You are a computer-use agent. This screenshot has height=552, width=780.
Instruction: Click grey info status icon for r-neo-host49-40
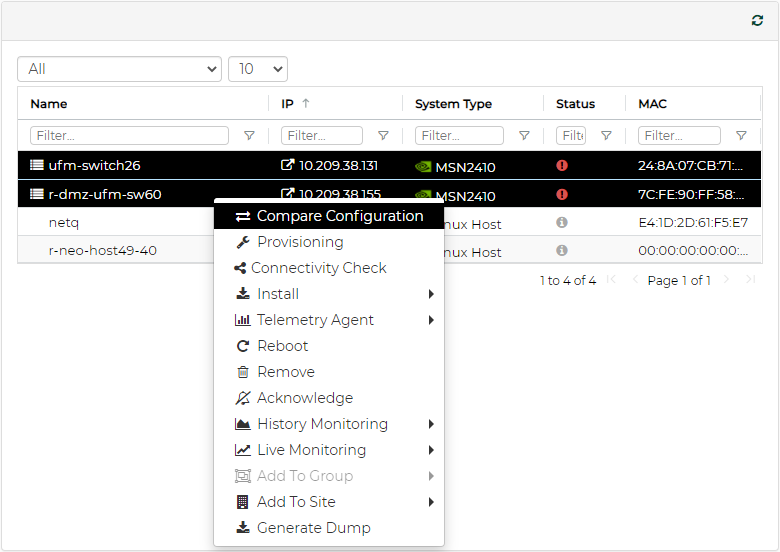562,250
